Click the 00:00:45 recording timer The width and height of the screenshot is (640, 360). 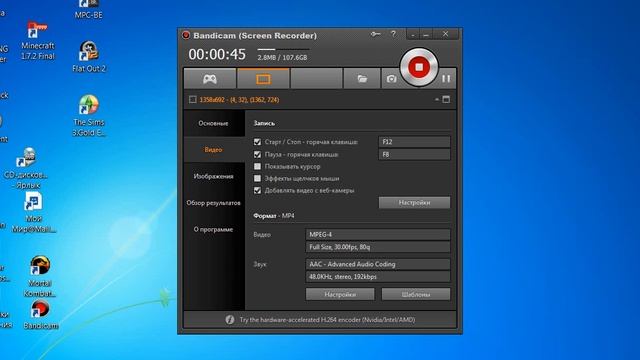coord(217,54)
